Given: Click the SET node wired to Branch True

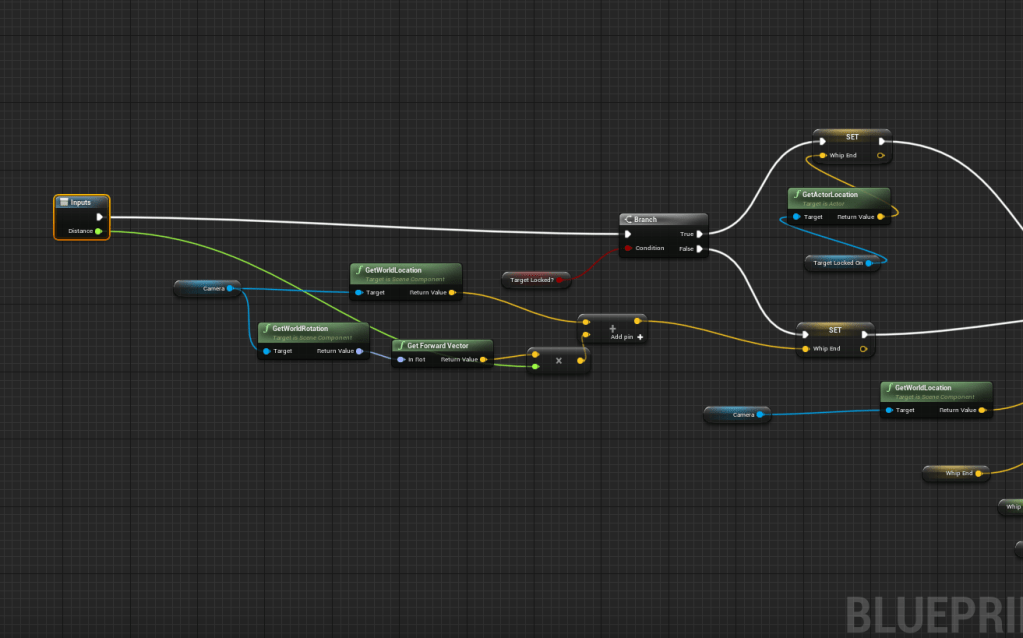Looking at the screenshot, I should click(851, 135).
